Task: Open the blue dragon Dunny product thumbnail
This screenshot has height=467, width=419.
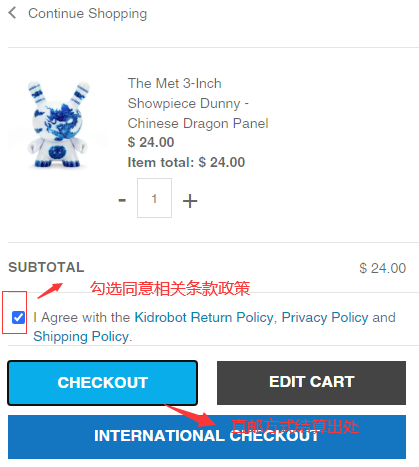Action: coord(58,124)
